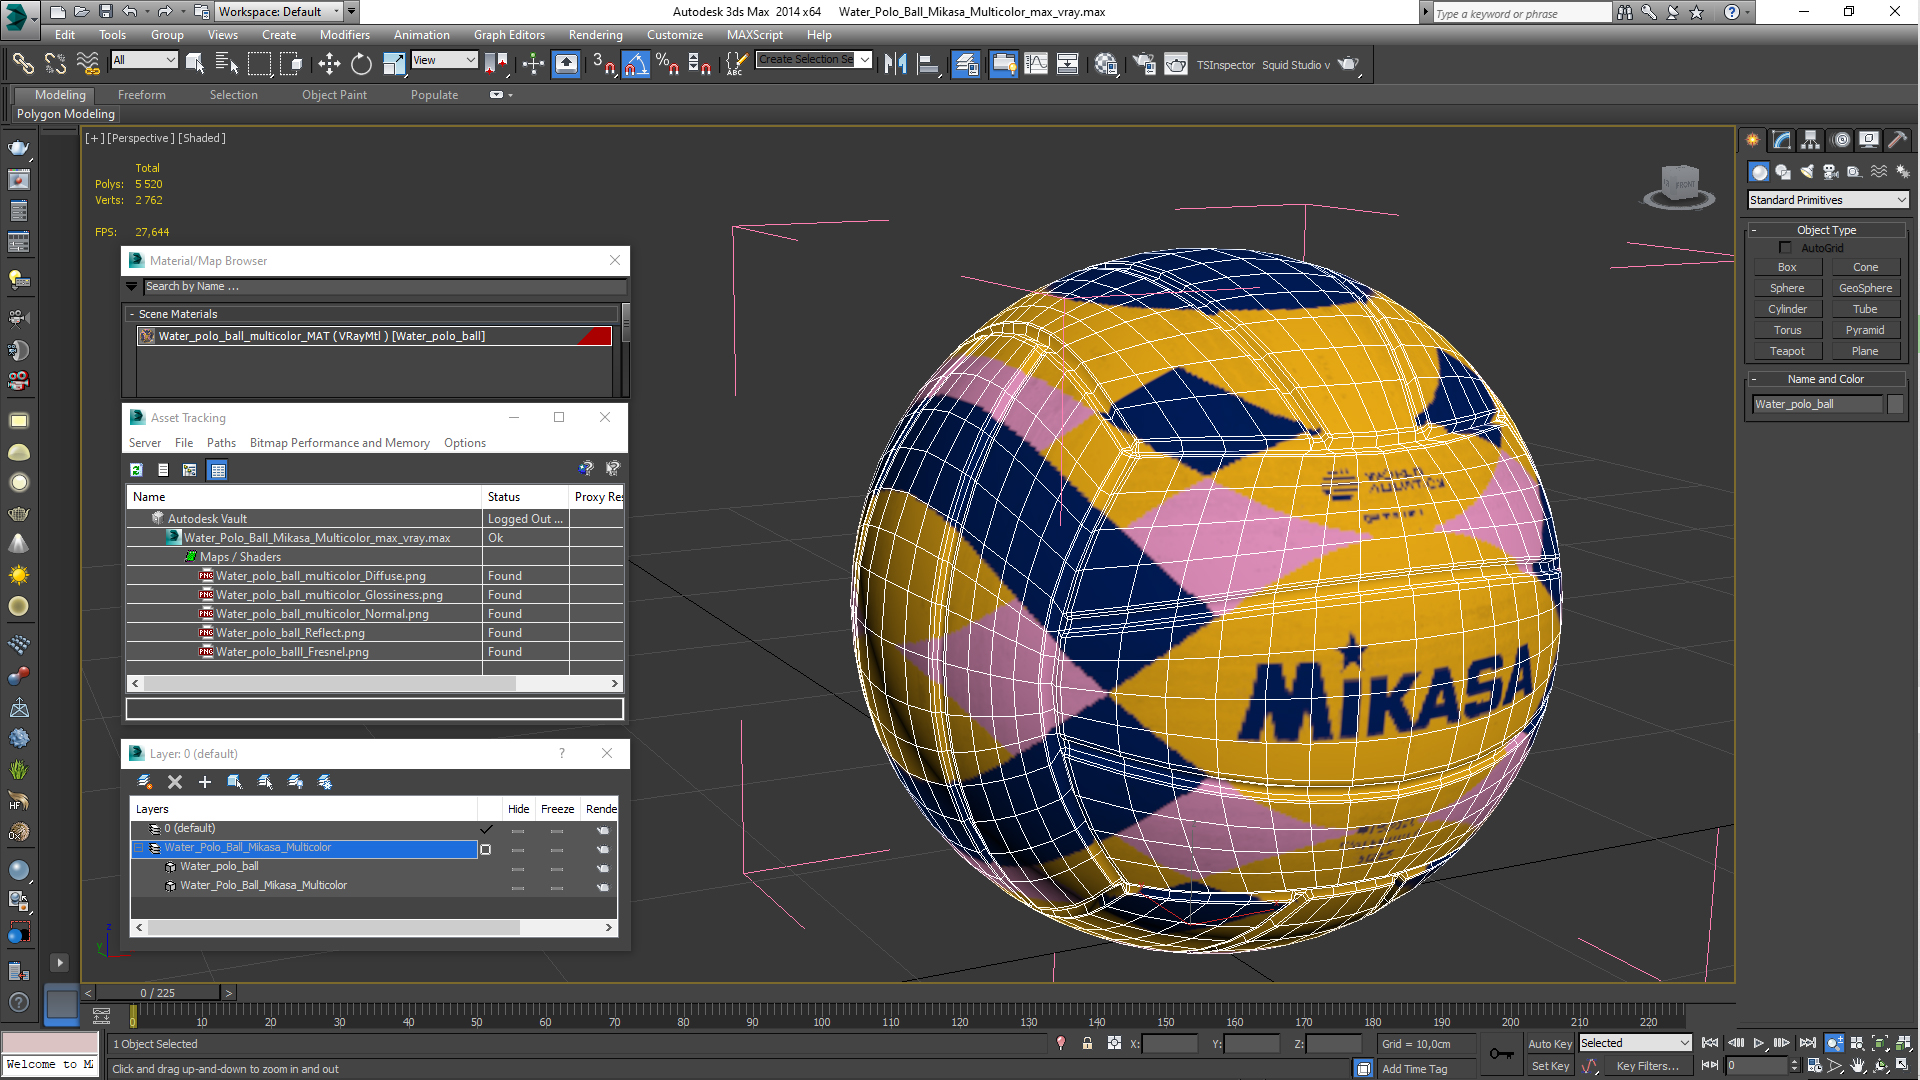Activate the Select and Scale tool
This screenshot has height=1080, width=1920.
coord(394,64)
